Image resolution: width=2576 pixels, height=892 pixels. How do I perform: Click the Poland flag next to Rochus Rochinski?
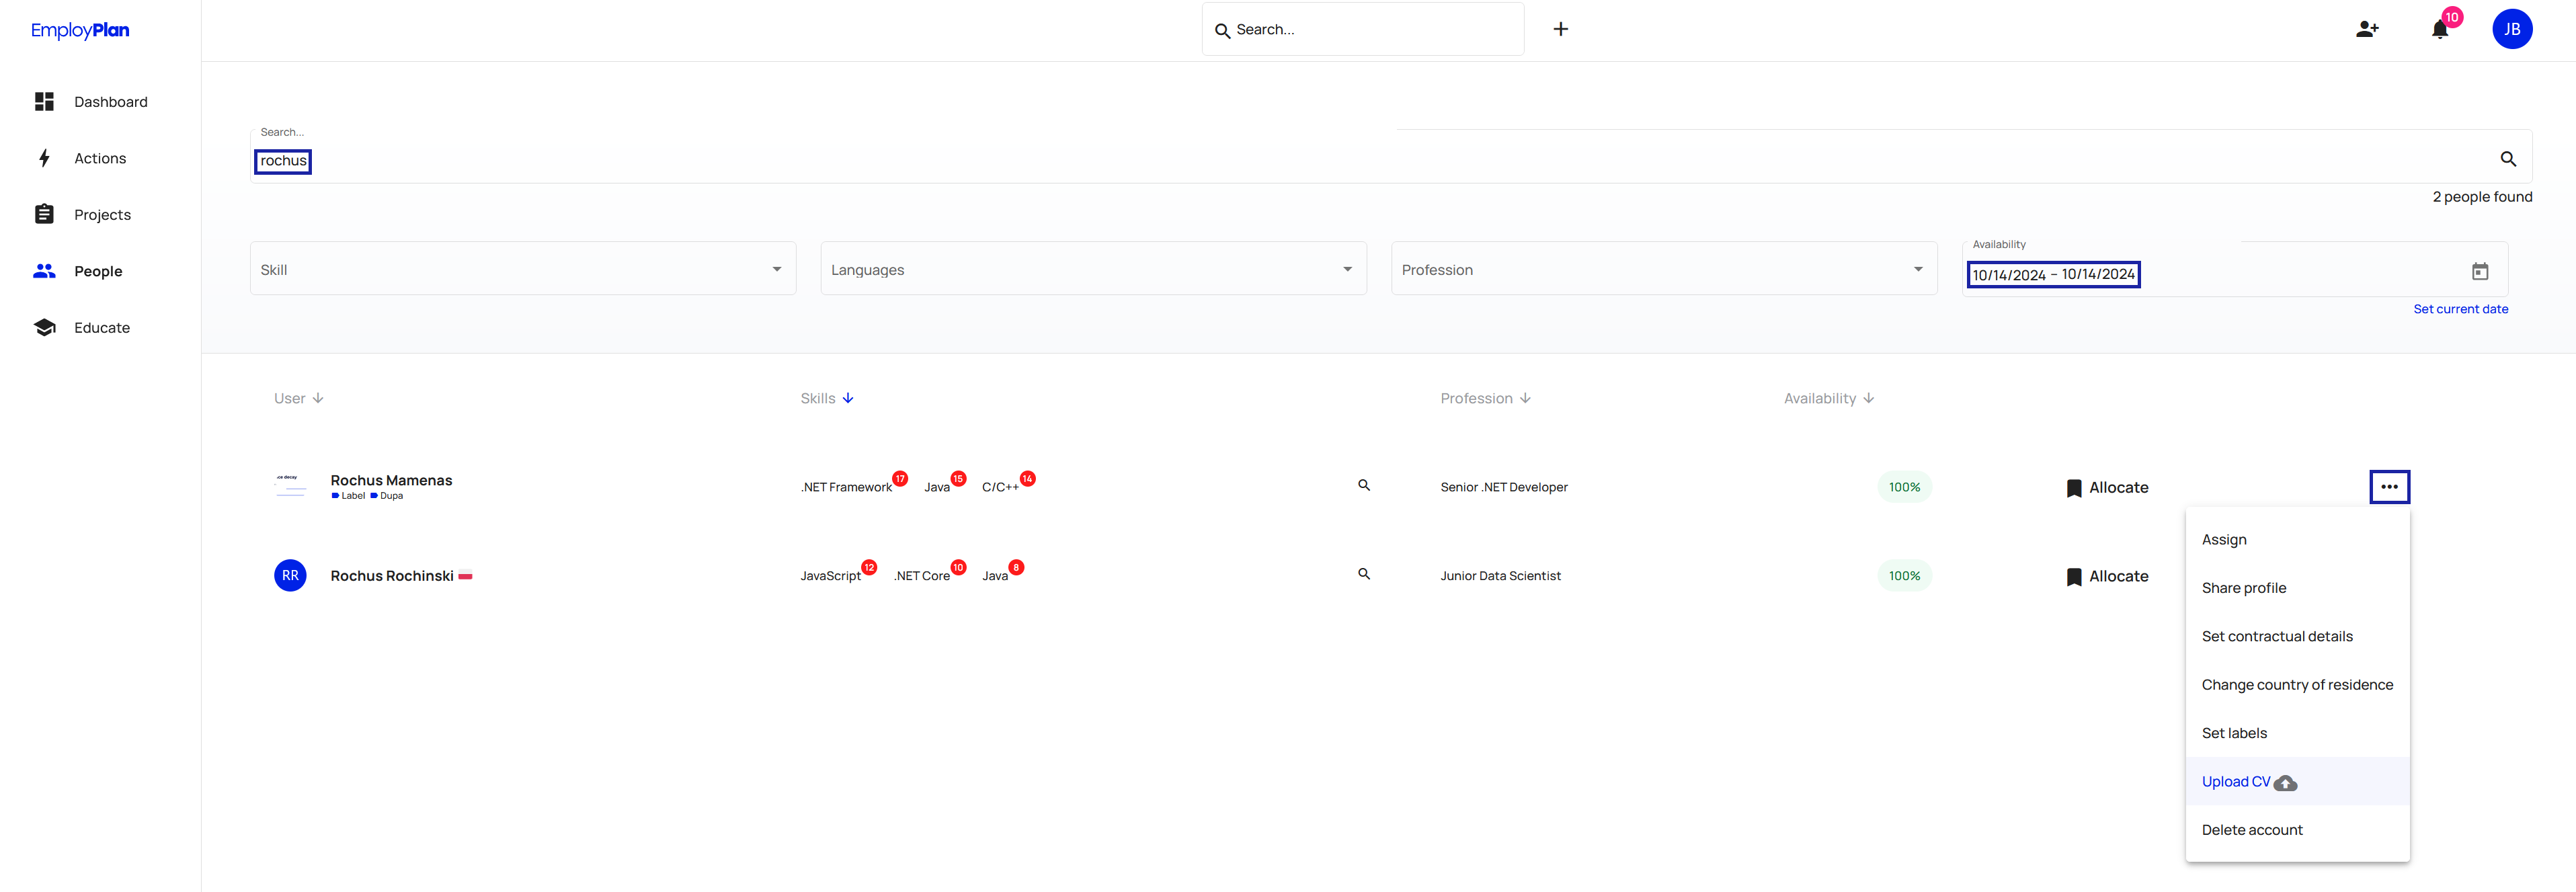click(x=465, y=576)
